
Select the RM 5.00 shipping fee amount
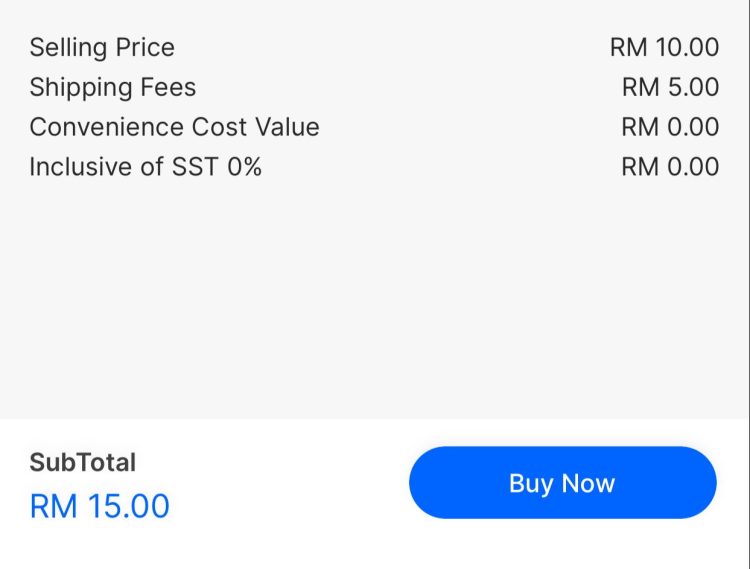(x=670, y=87)
